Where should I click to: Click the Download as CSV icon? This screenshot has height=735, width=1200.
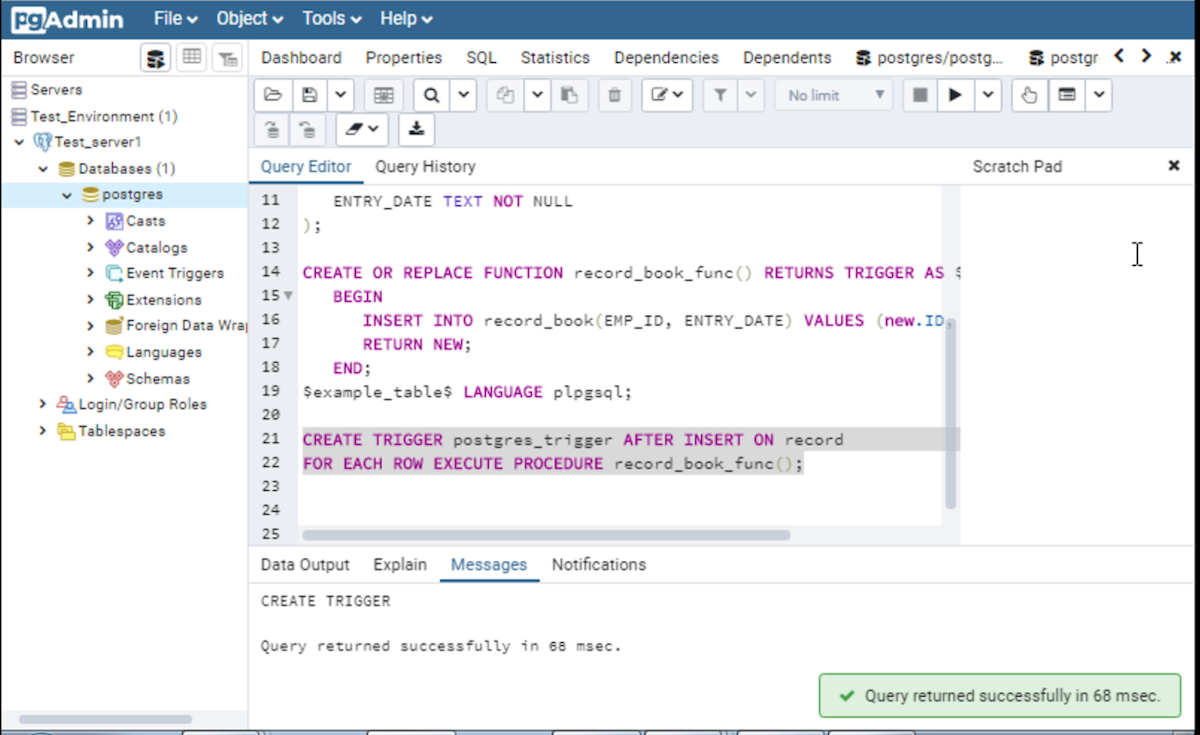pyautogui.click(x=416, y=129)
